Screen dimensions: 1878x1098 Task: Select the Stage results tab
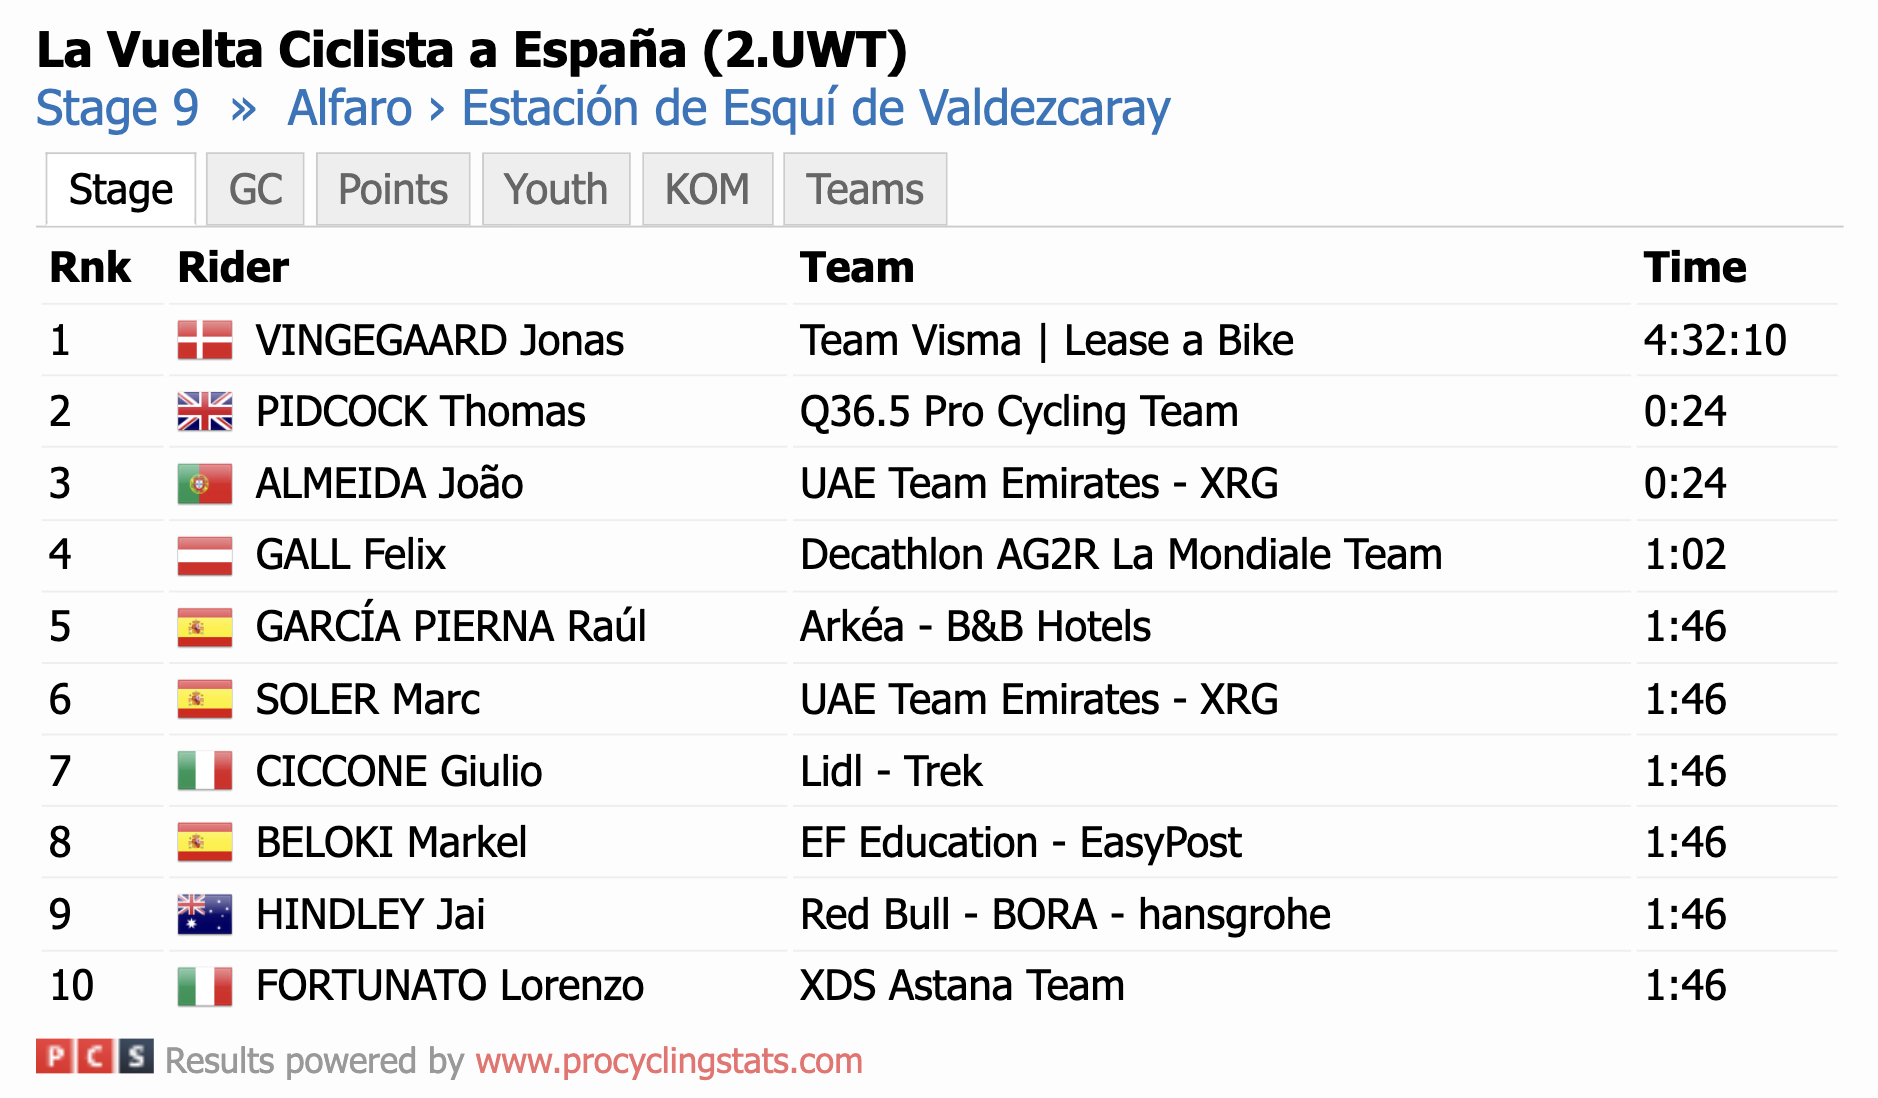pyautogui.click(x=121, y=189)
